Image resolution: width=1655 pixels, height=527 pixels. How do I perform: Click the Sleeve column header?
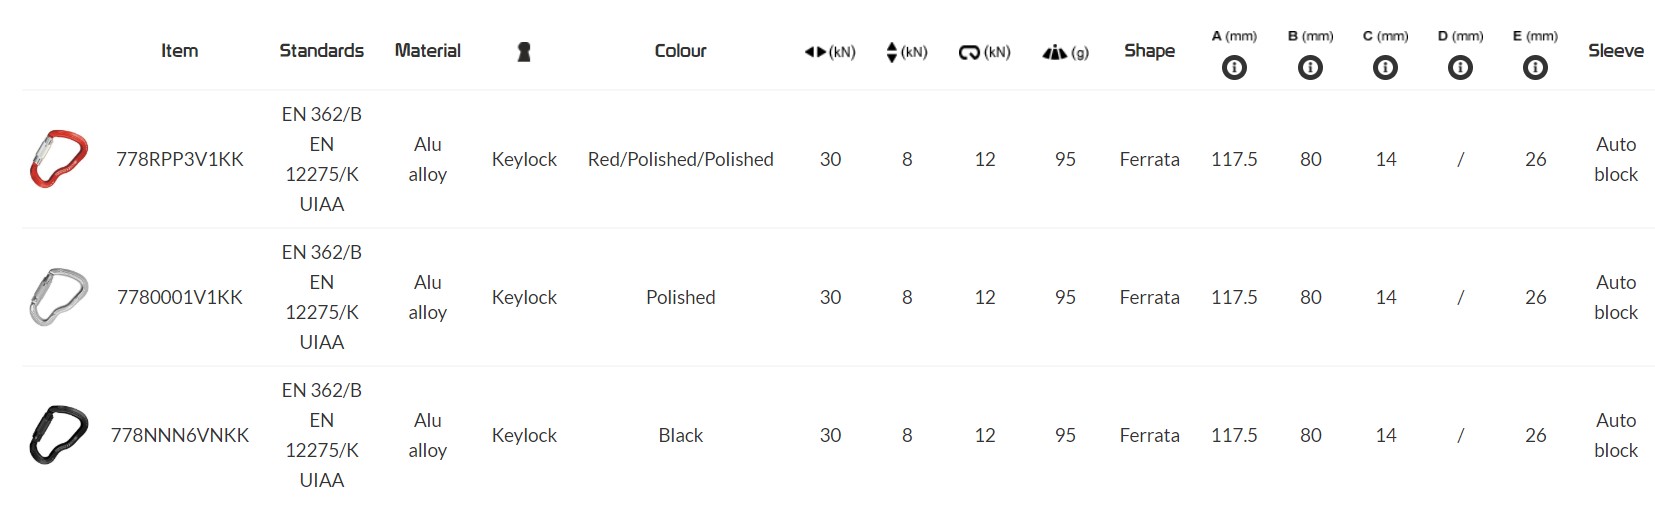click(x=1615, y=51)
